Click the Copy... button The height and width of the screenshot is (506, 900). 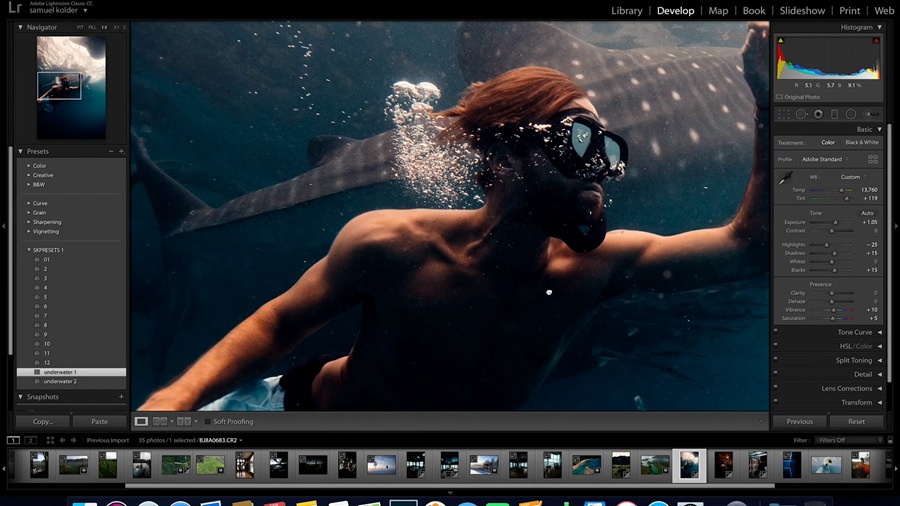(43, 421)
